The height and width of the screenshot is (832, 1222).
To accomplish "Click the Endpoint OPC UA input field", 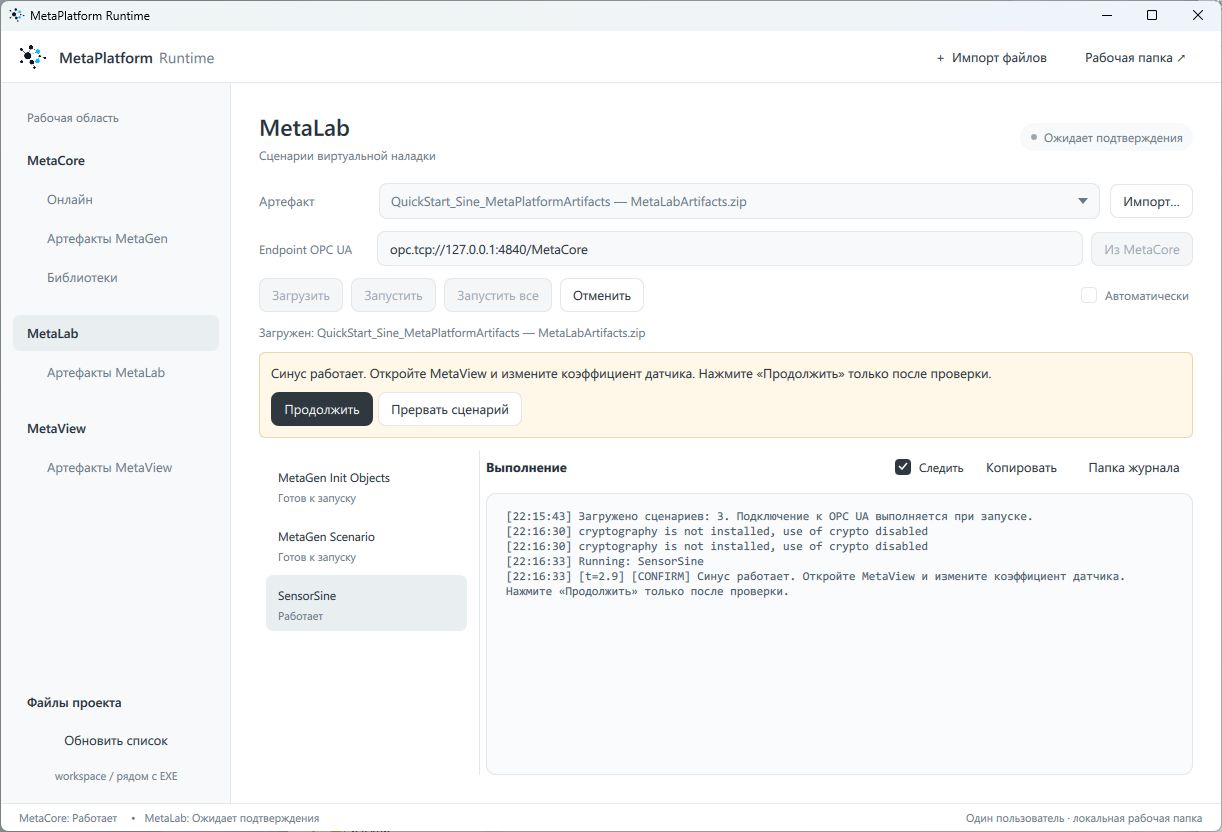I will [730, 249].
